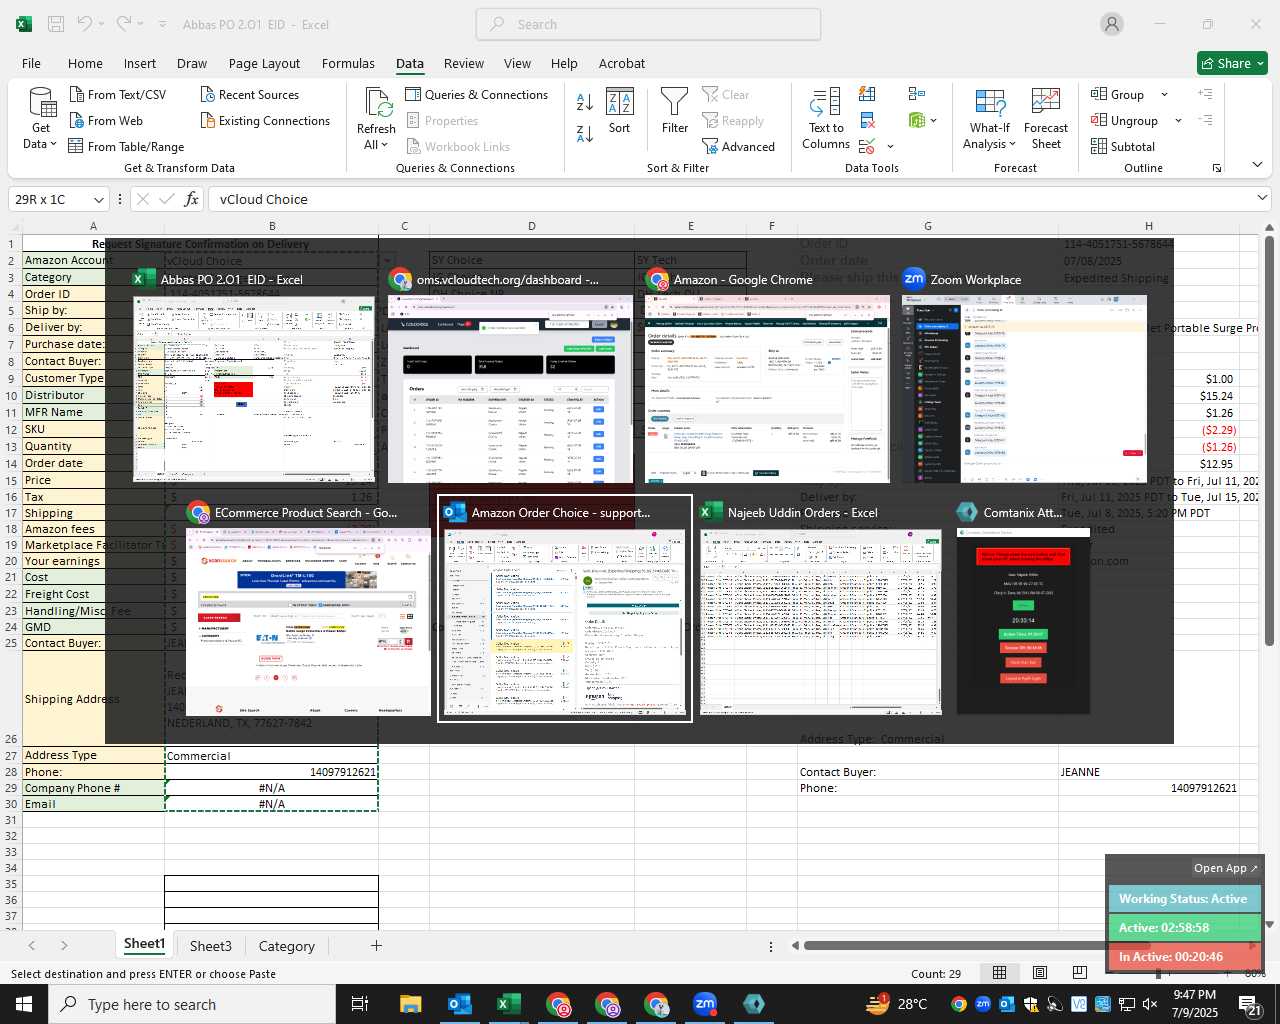The image size is (1280, 1024).
Task: Switch to Najeeb Uddin Orders Excel thumbnail
Action: [821, 621]
